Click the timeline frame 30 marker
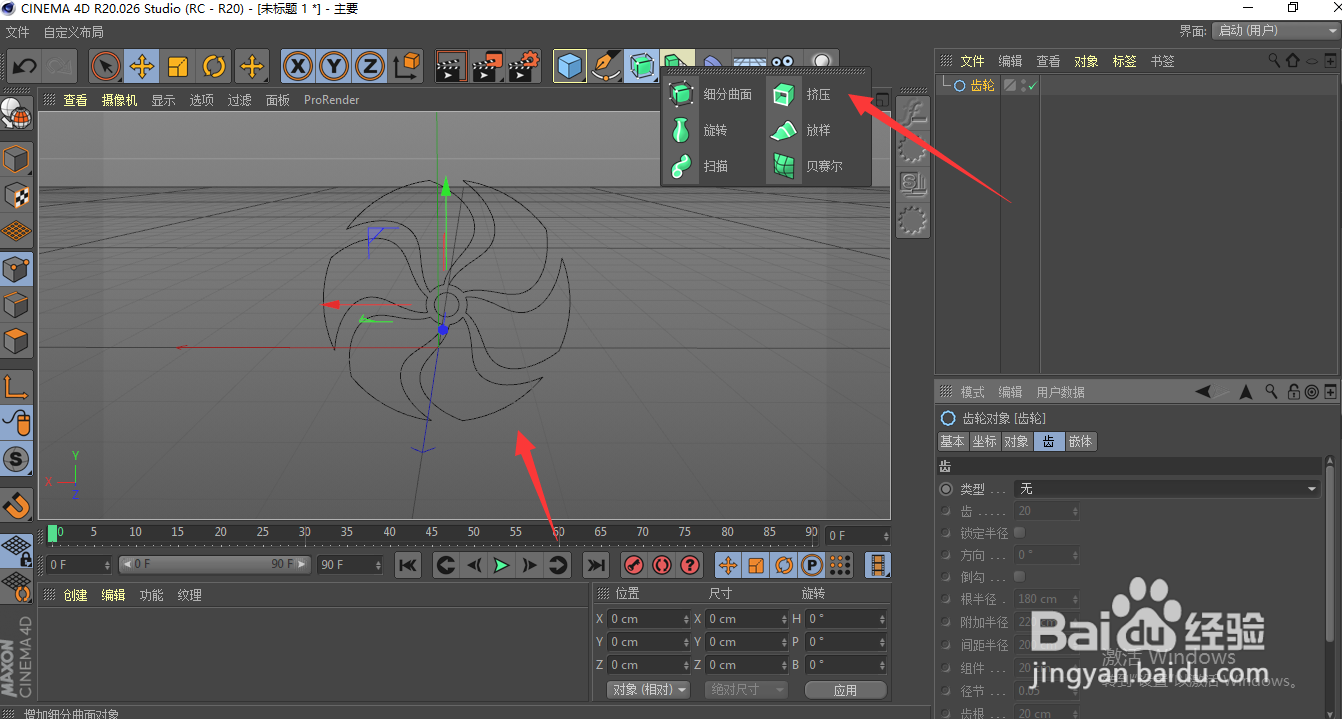 [304, 532]
